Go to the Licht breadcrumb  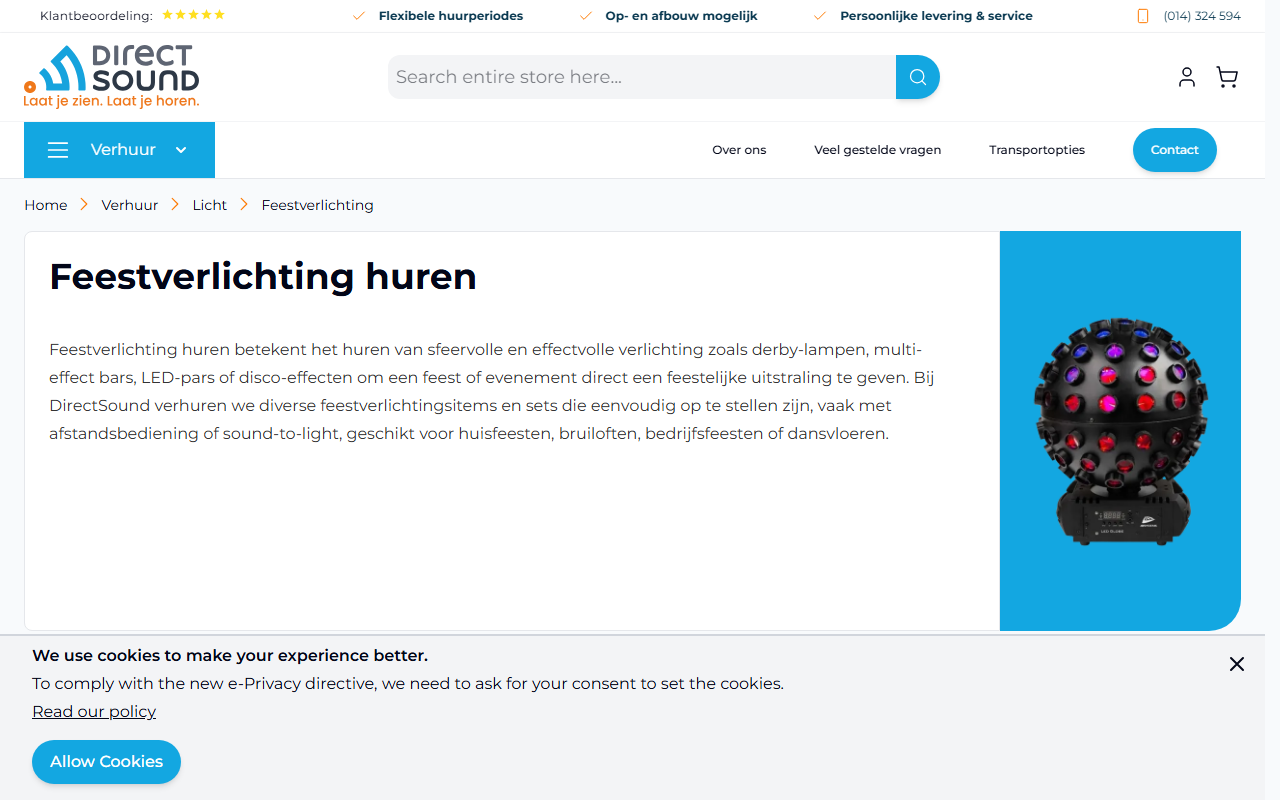coord(210,205)
